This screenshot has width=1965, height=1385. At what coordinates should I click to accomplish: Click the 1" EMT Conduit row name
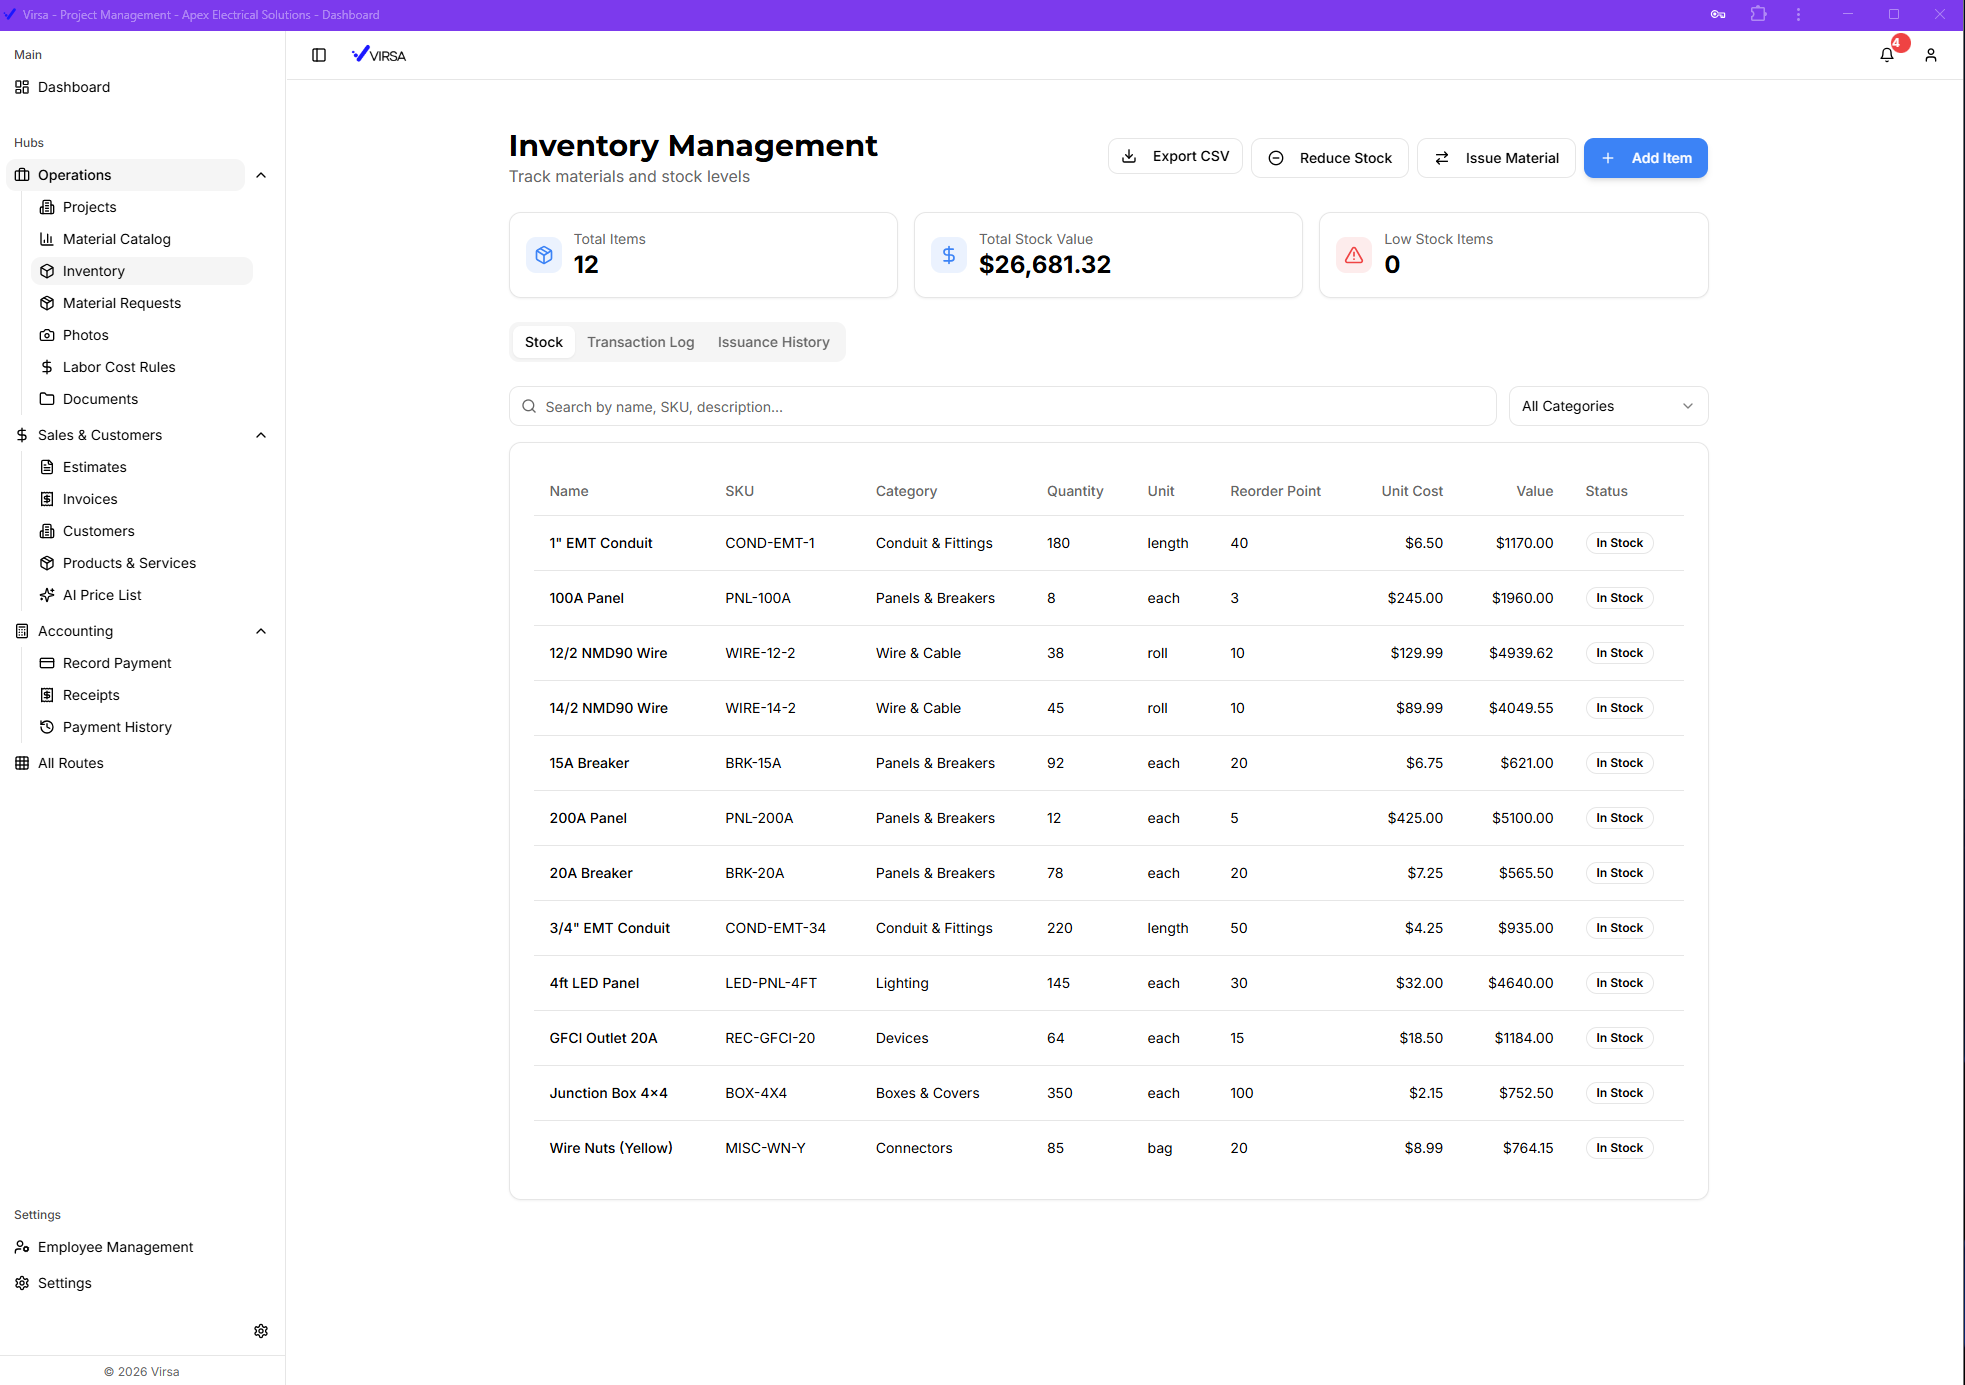600,543
